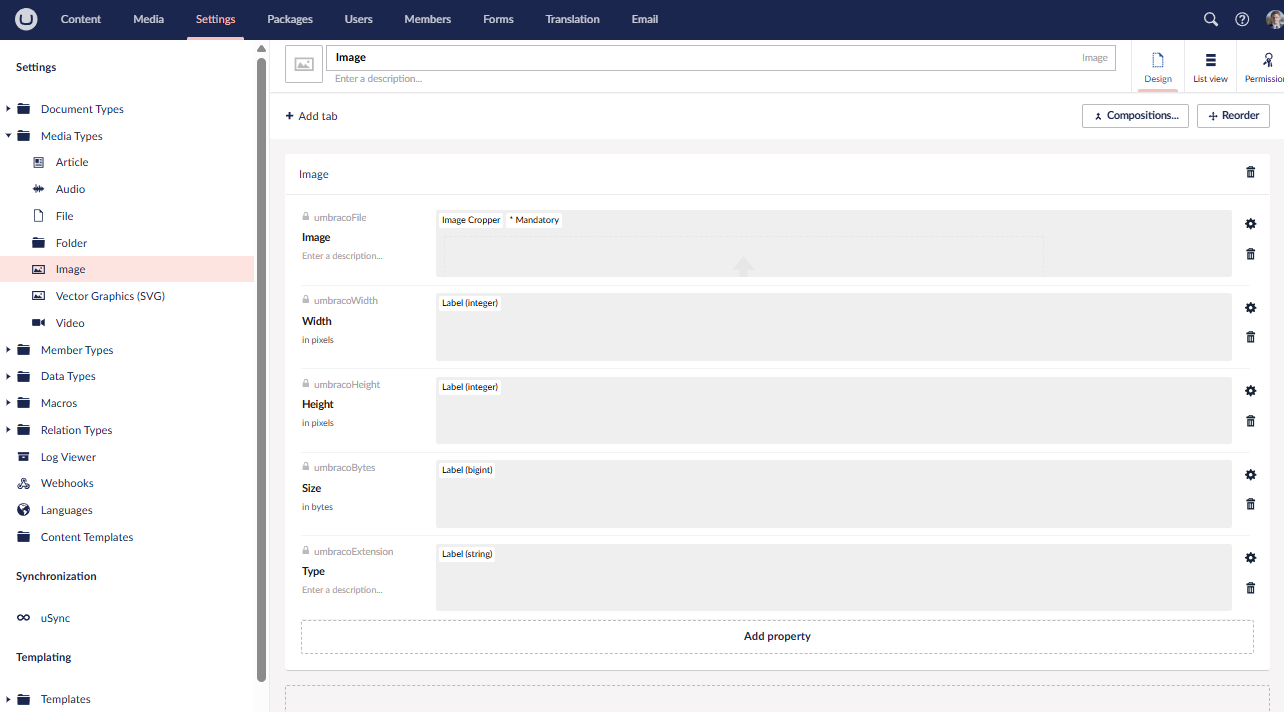
Task: Open the help question mark icon
Action: click(x=1242, y=19)
